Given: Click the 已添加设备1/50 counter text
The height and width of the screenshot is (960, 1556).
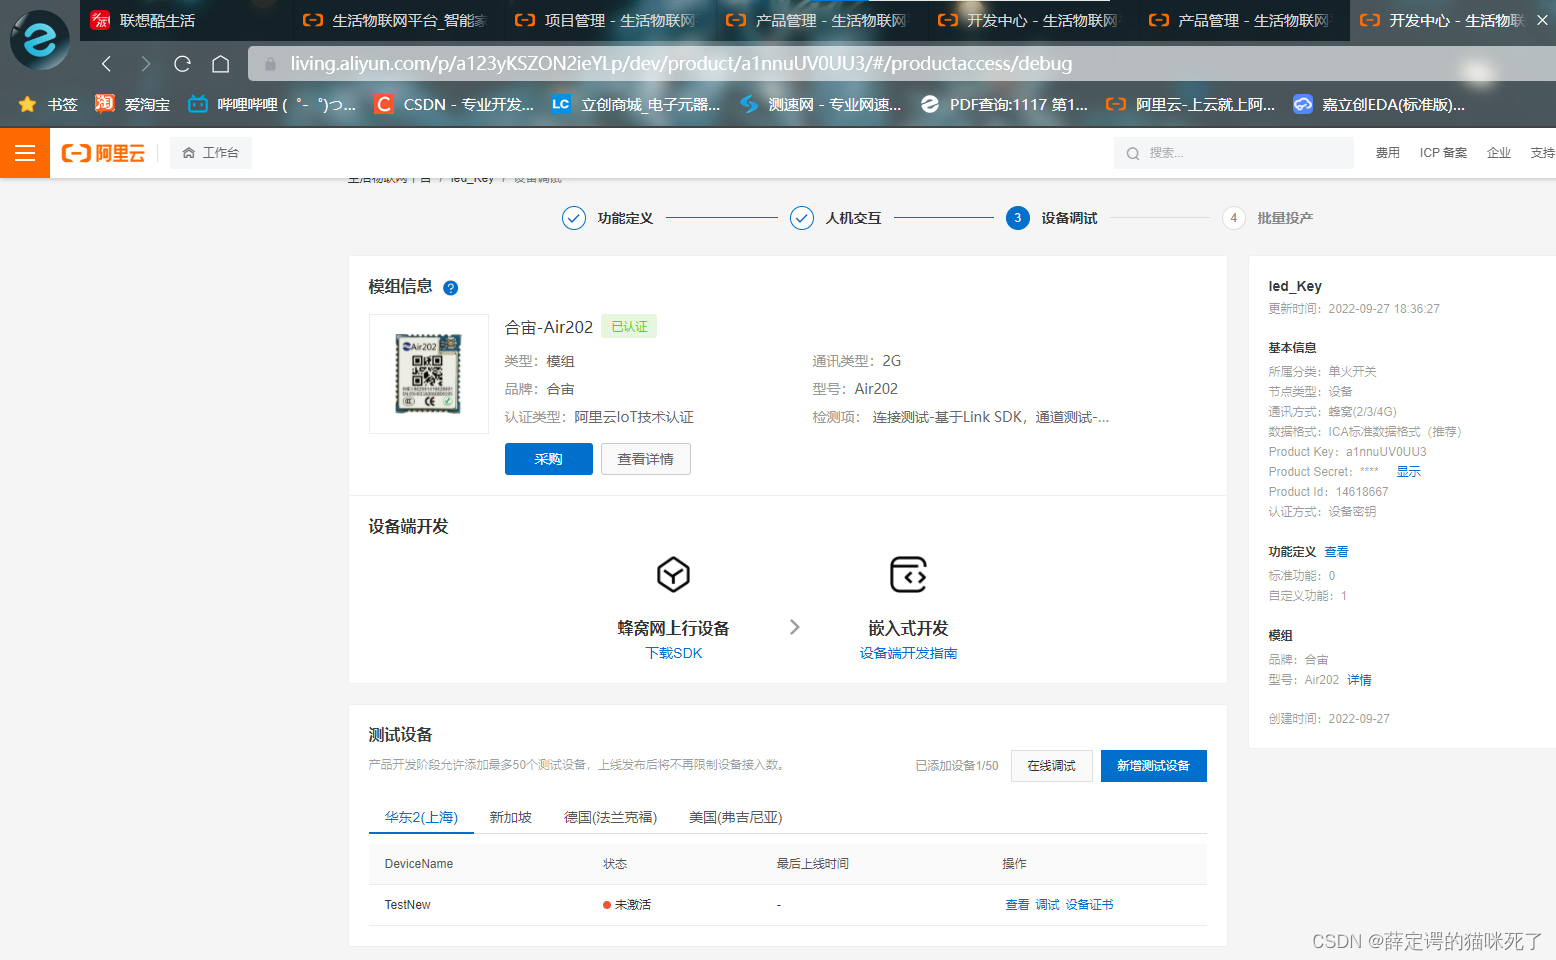Looking at the screenshot, I should [x=957, y=766].
